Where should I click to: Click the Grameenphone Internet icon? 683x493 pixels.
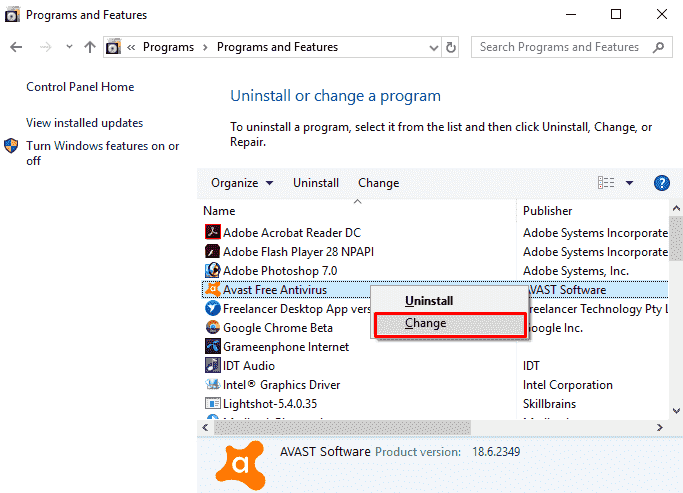tap(213, 346)
